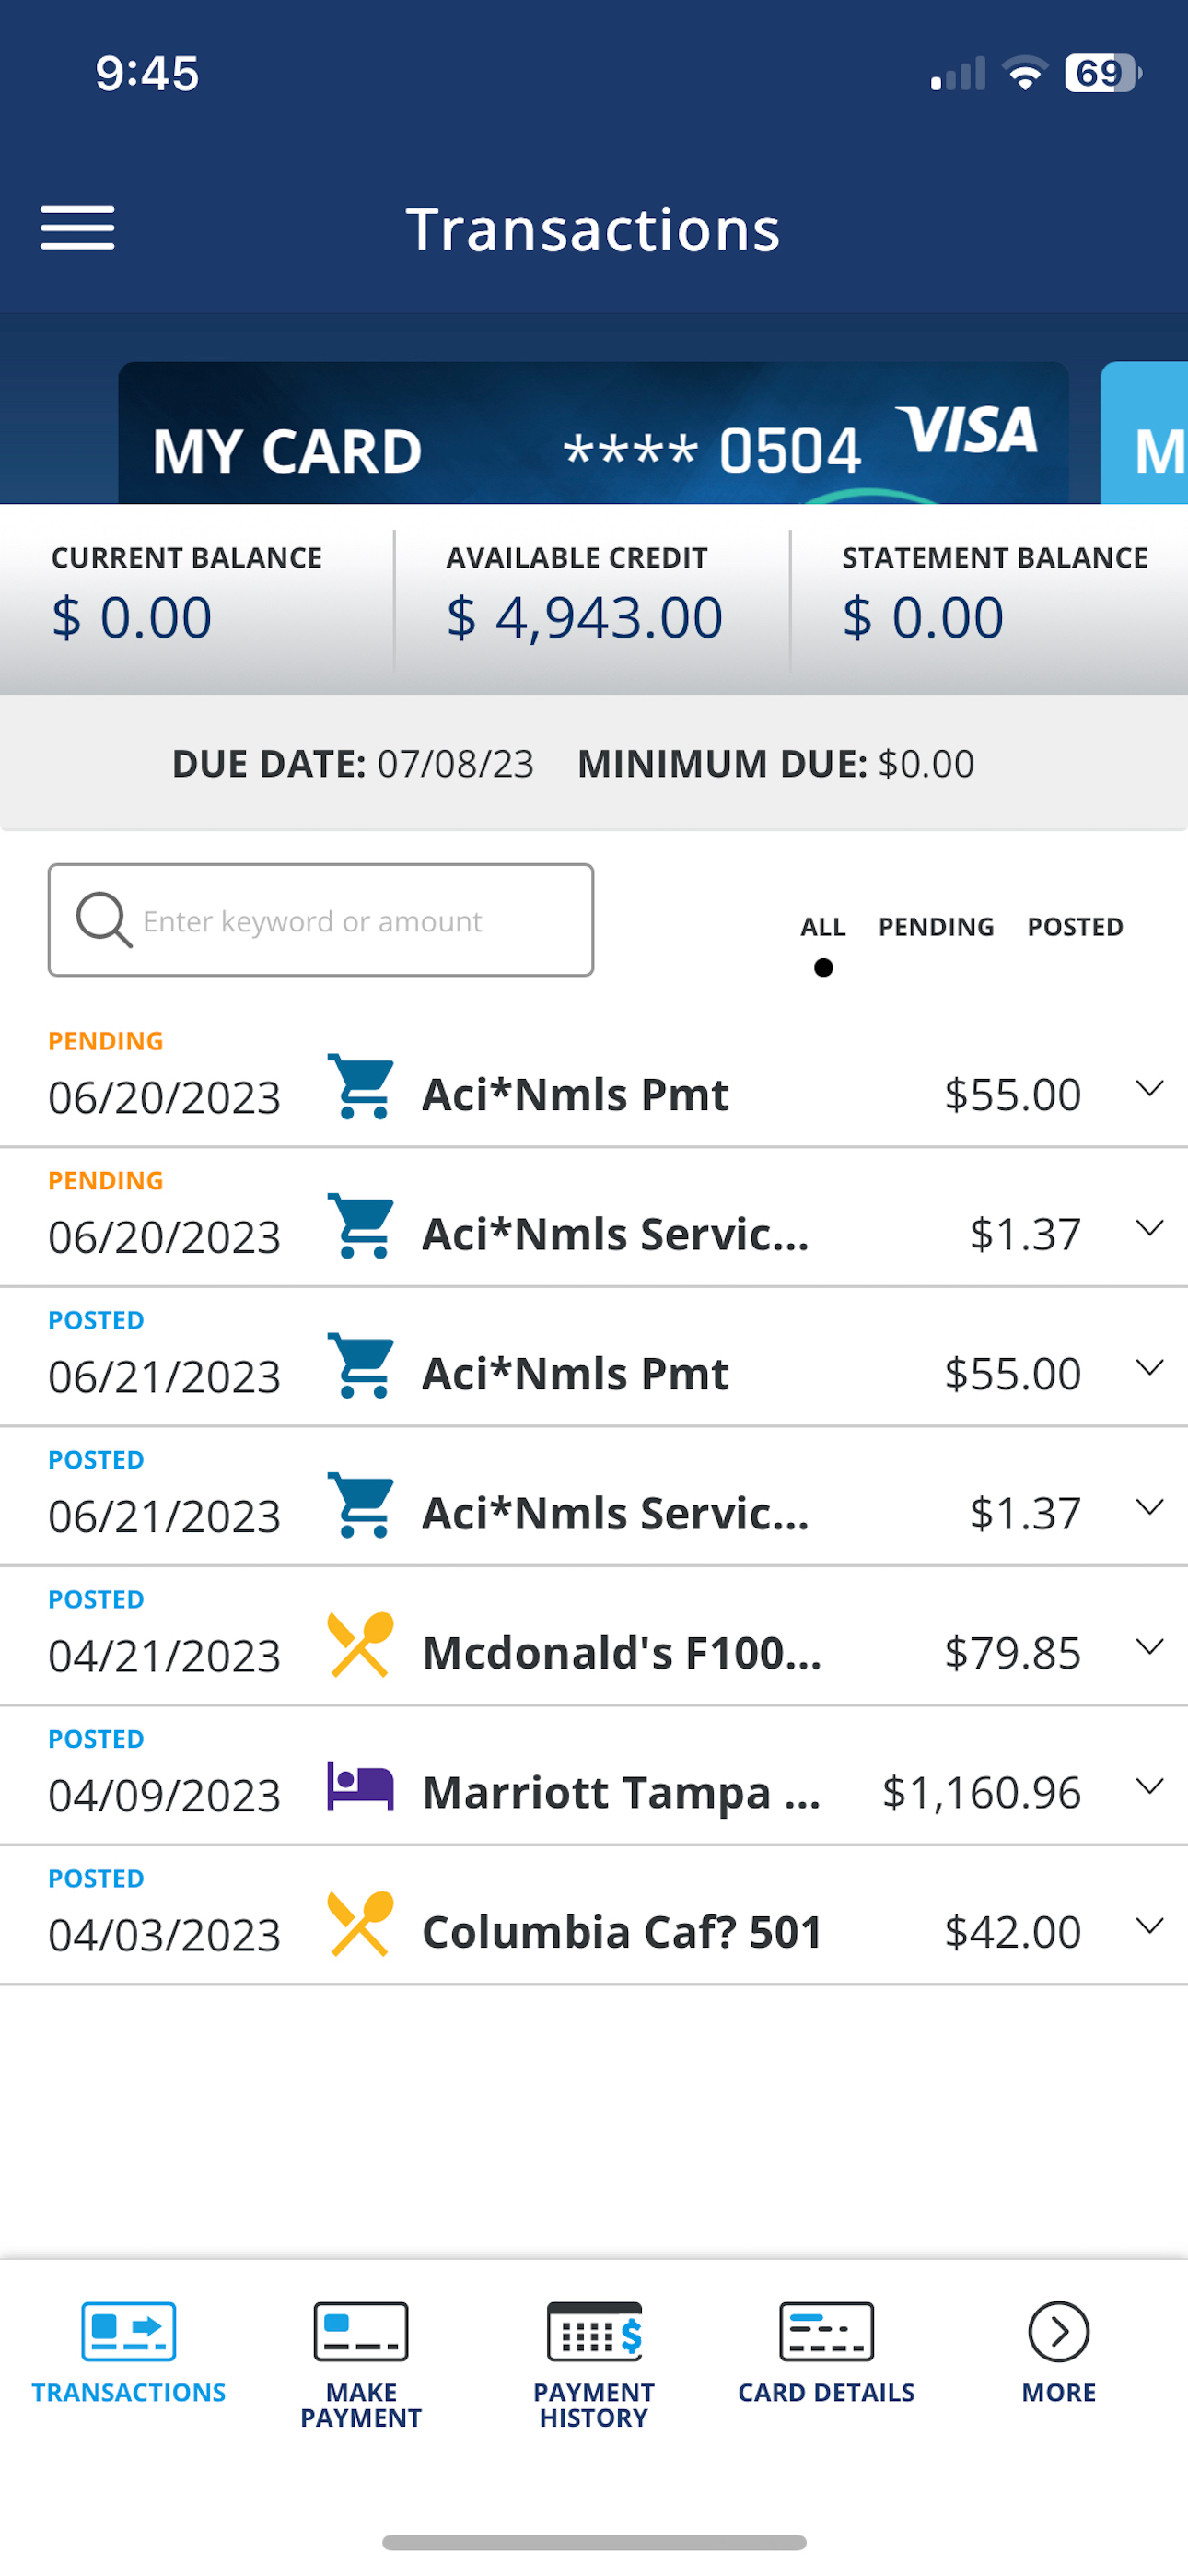Select the MY CARD Visa 0504 card
This screenshot has height=2576, width=1188.
pos(593,433)
